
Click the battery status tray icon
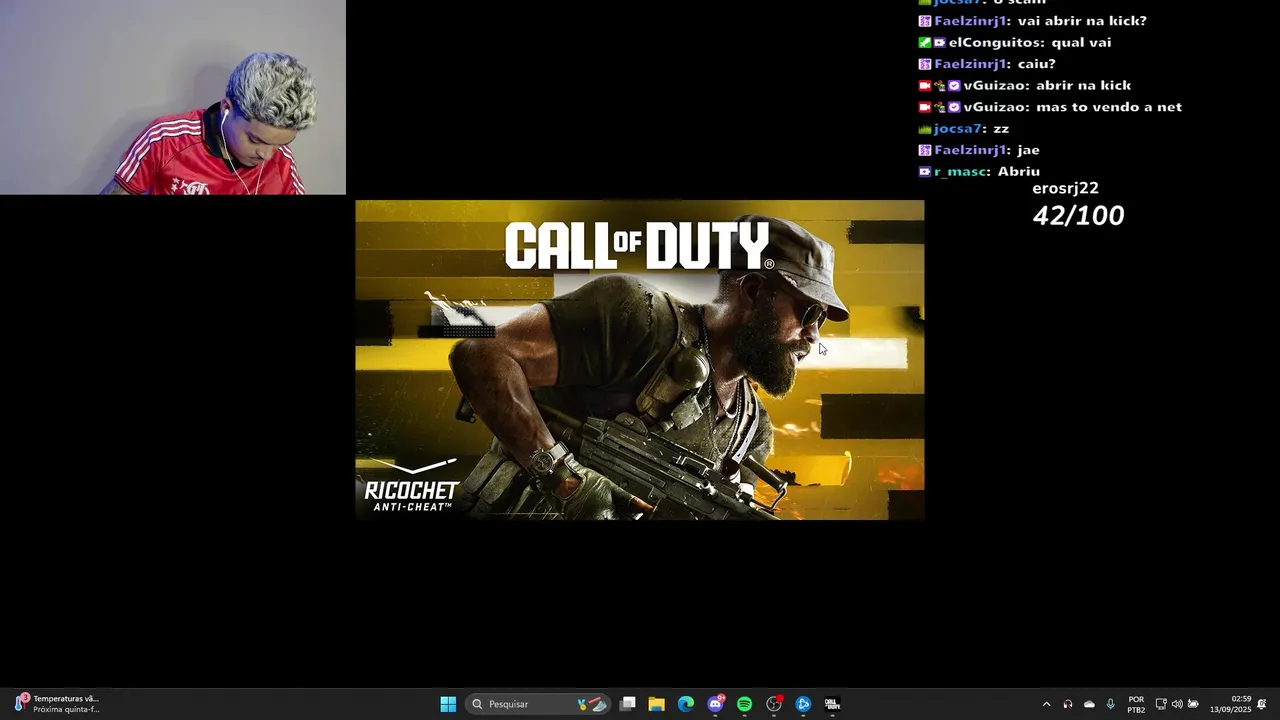(1193, 704)
